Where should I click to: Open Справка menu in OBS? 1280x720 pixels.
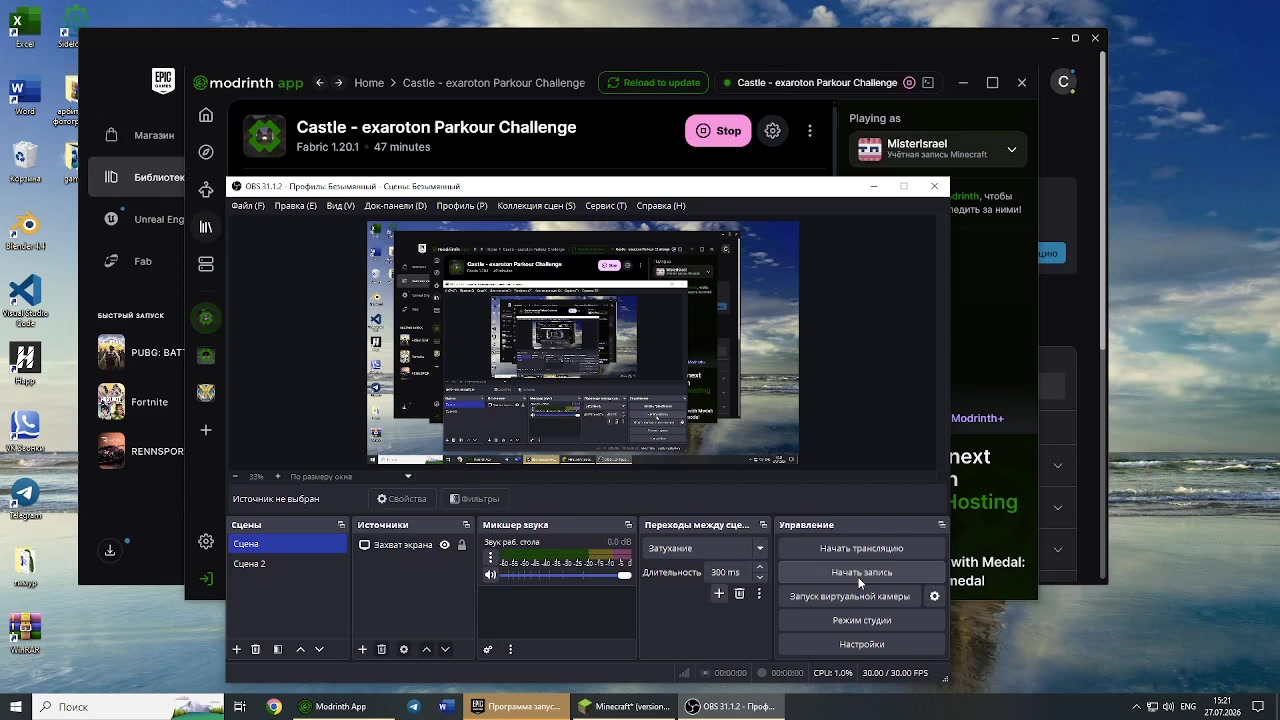pyautogui.click(x=661, y=206)
